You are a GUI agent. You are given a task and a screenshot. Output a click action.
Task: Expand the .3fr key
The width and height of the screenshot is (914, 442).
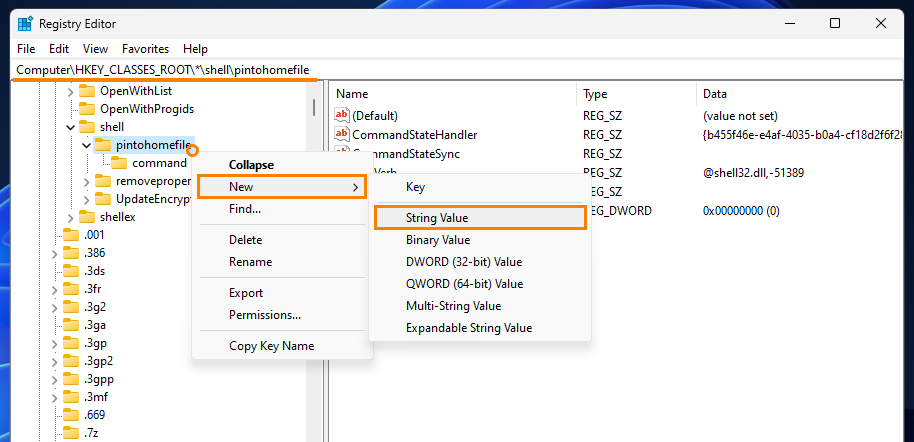[x=54, y=290]
